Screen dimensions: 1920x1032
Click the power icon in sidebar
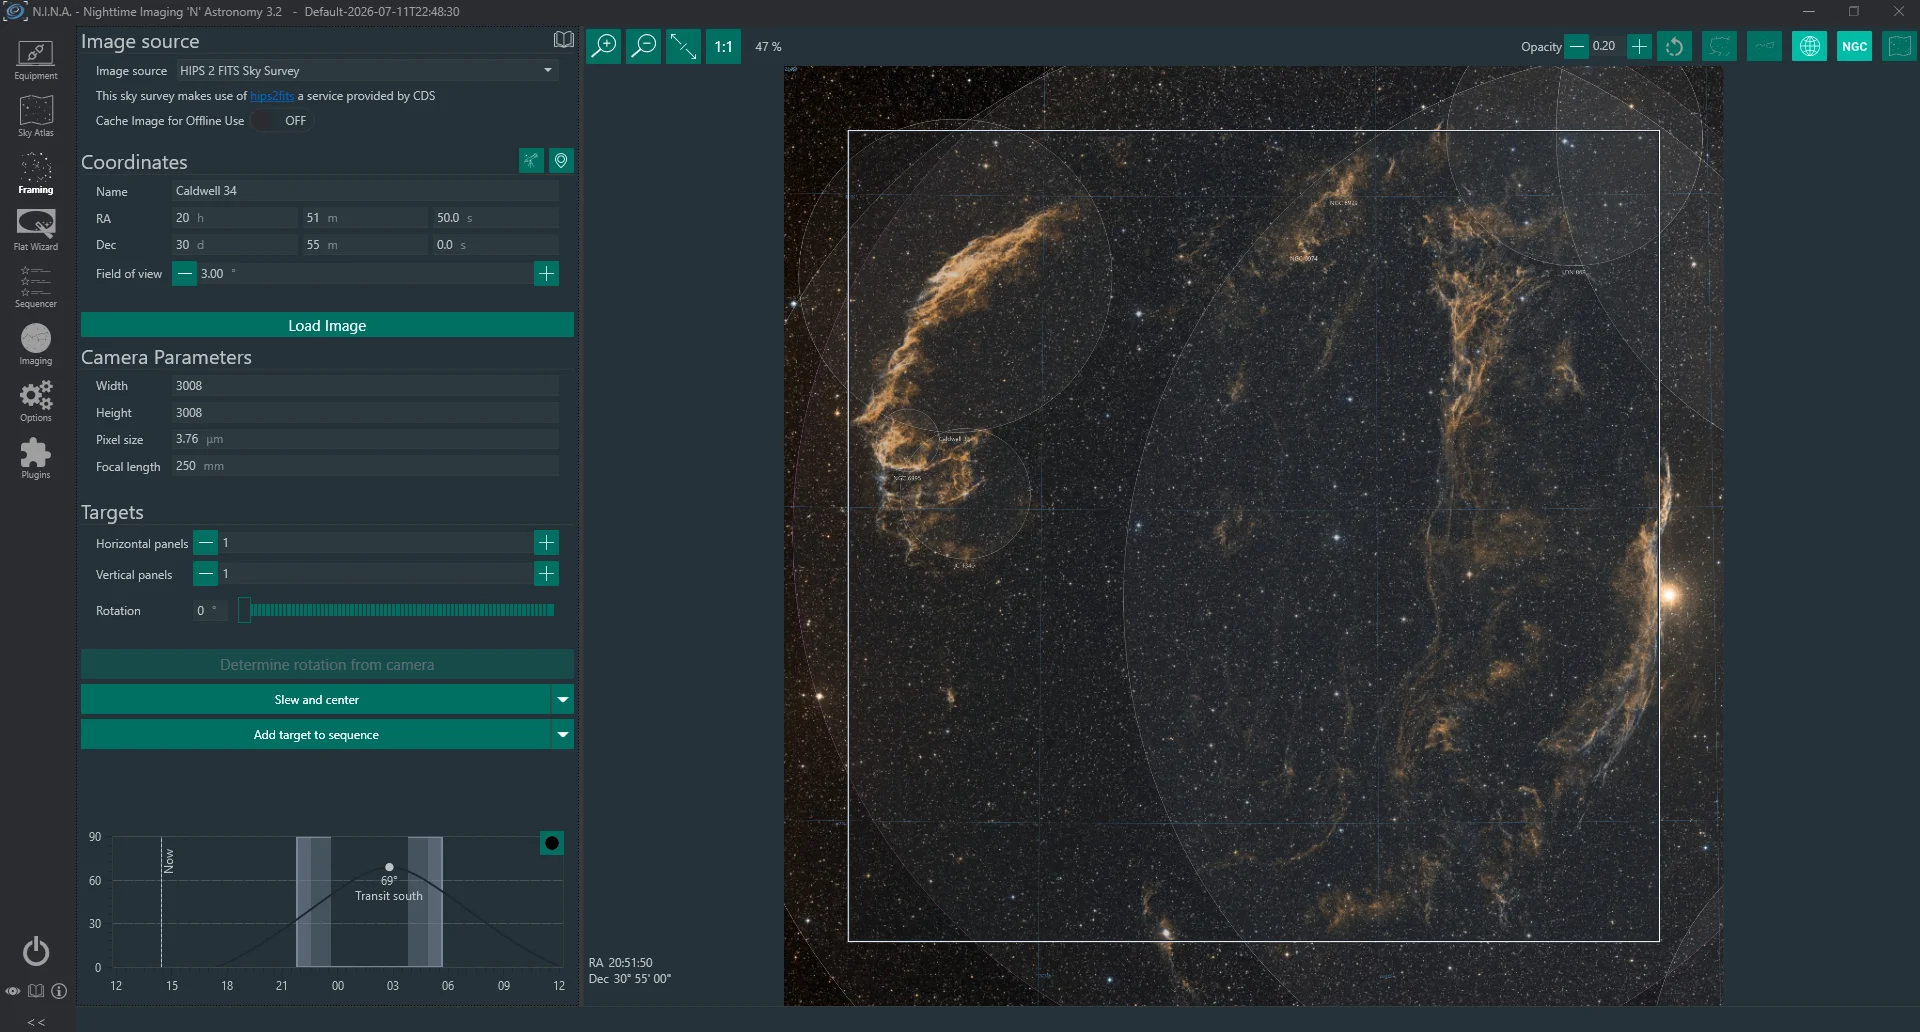pos(36,951)
